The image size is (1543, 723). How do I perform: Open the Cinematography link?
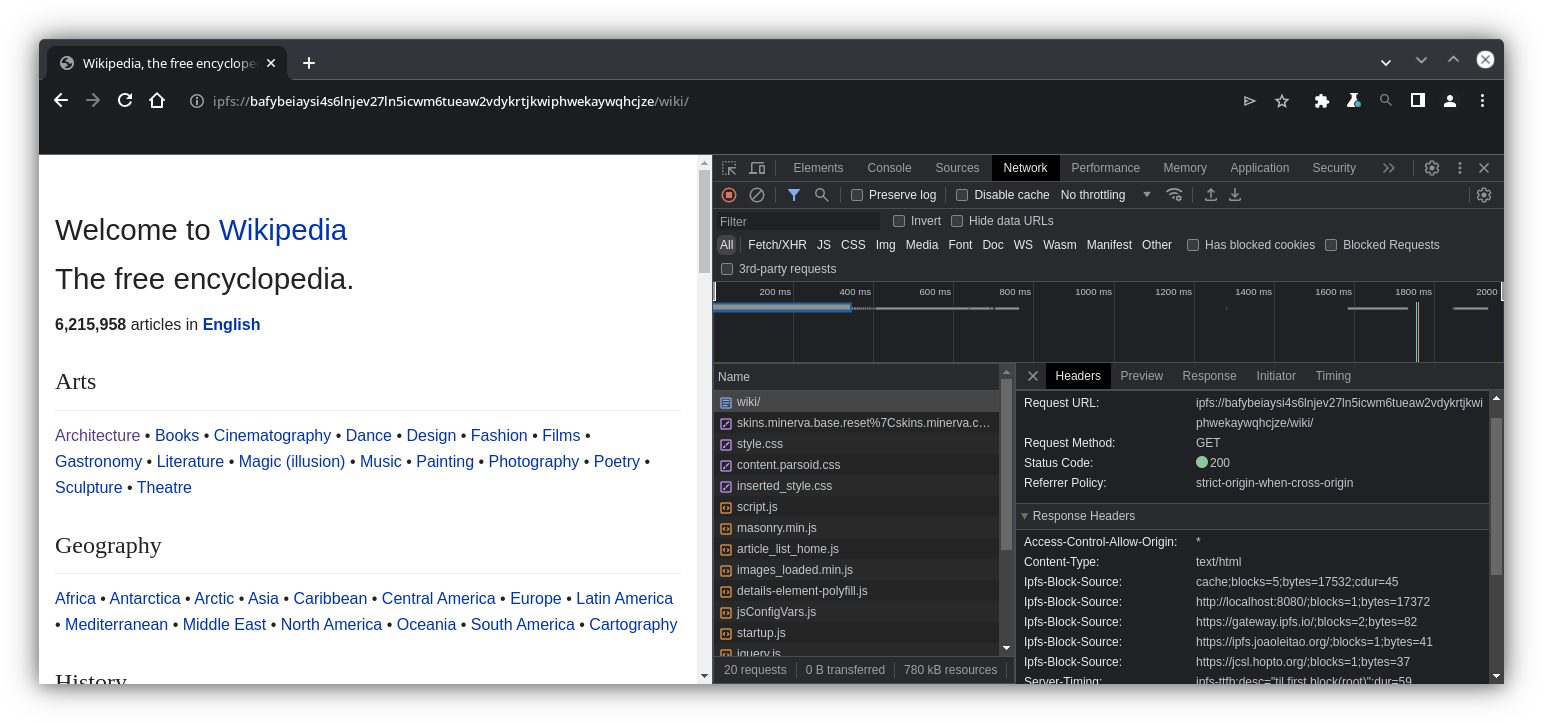click(x=272, y=435)
